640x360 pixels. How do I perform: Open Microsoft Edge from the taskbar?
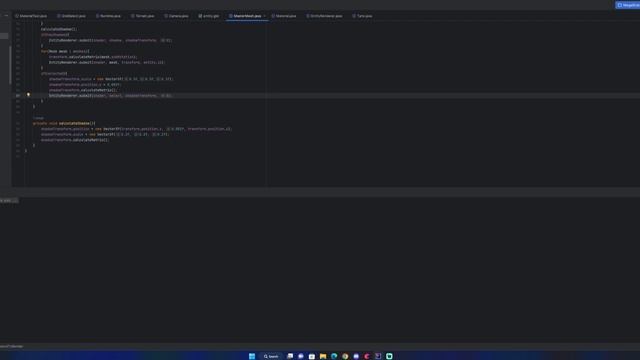(x=334, y=356)
